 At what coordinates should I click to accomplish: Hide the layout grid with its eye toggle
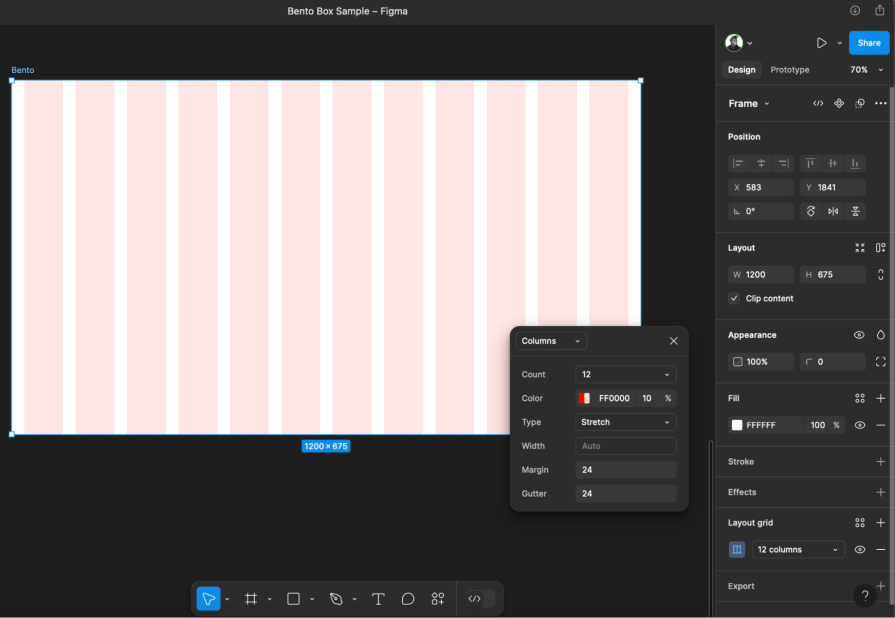[859, 549]
